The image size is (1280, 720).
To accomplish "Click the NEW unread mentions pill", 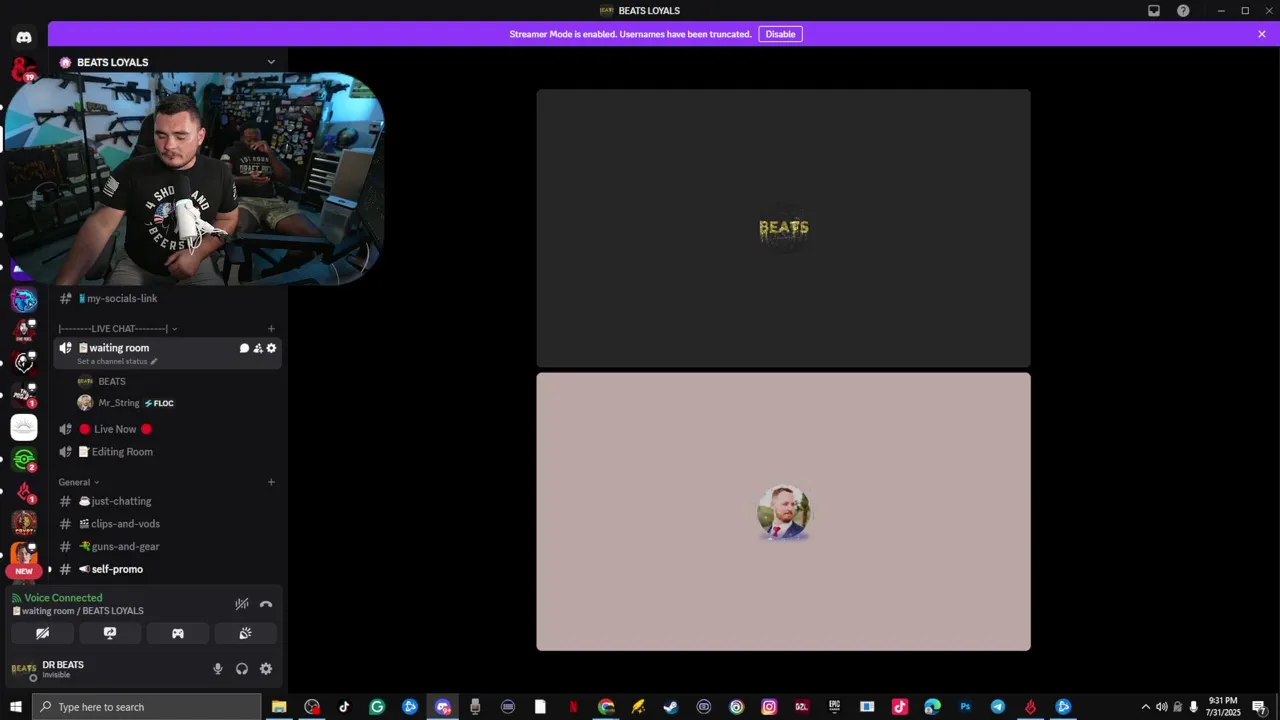I will point(24,571).
